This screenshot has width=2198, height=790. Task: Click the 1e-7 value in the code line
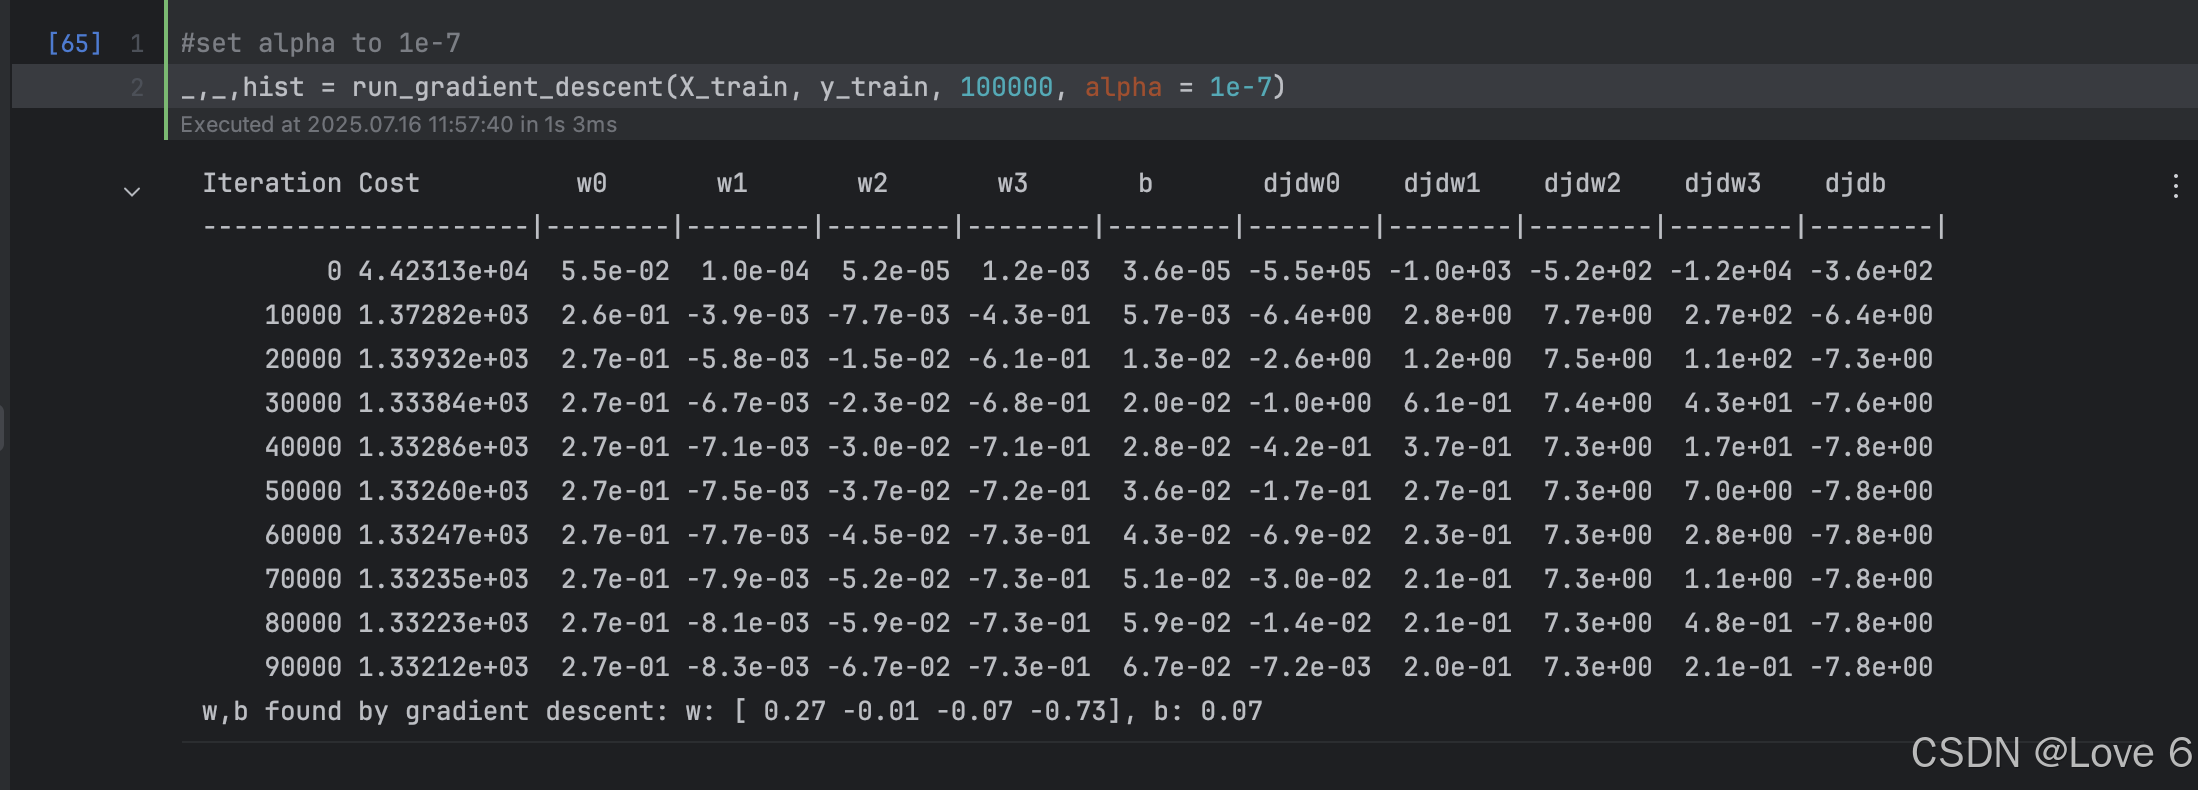pyautogui.click(x=1240, y=87)
